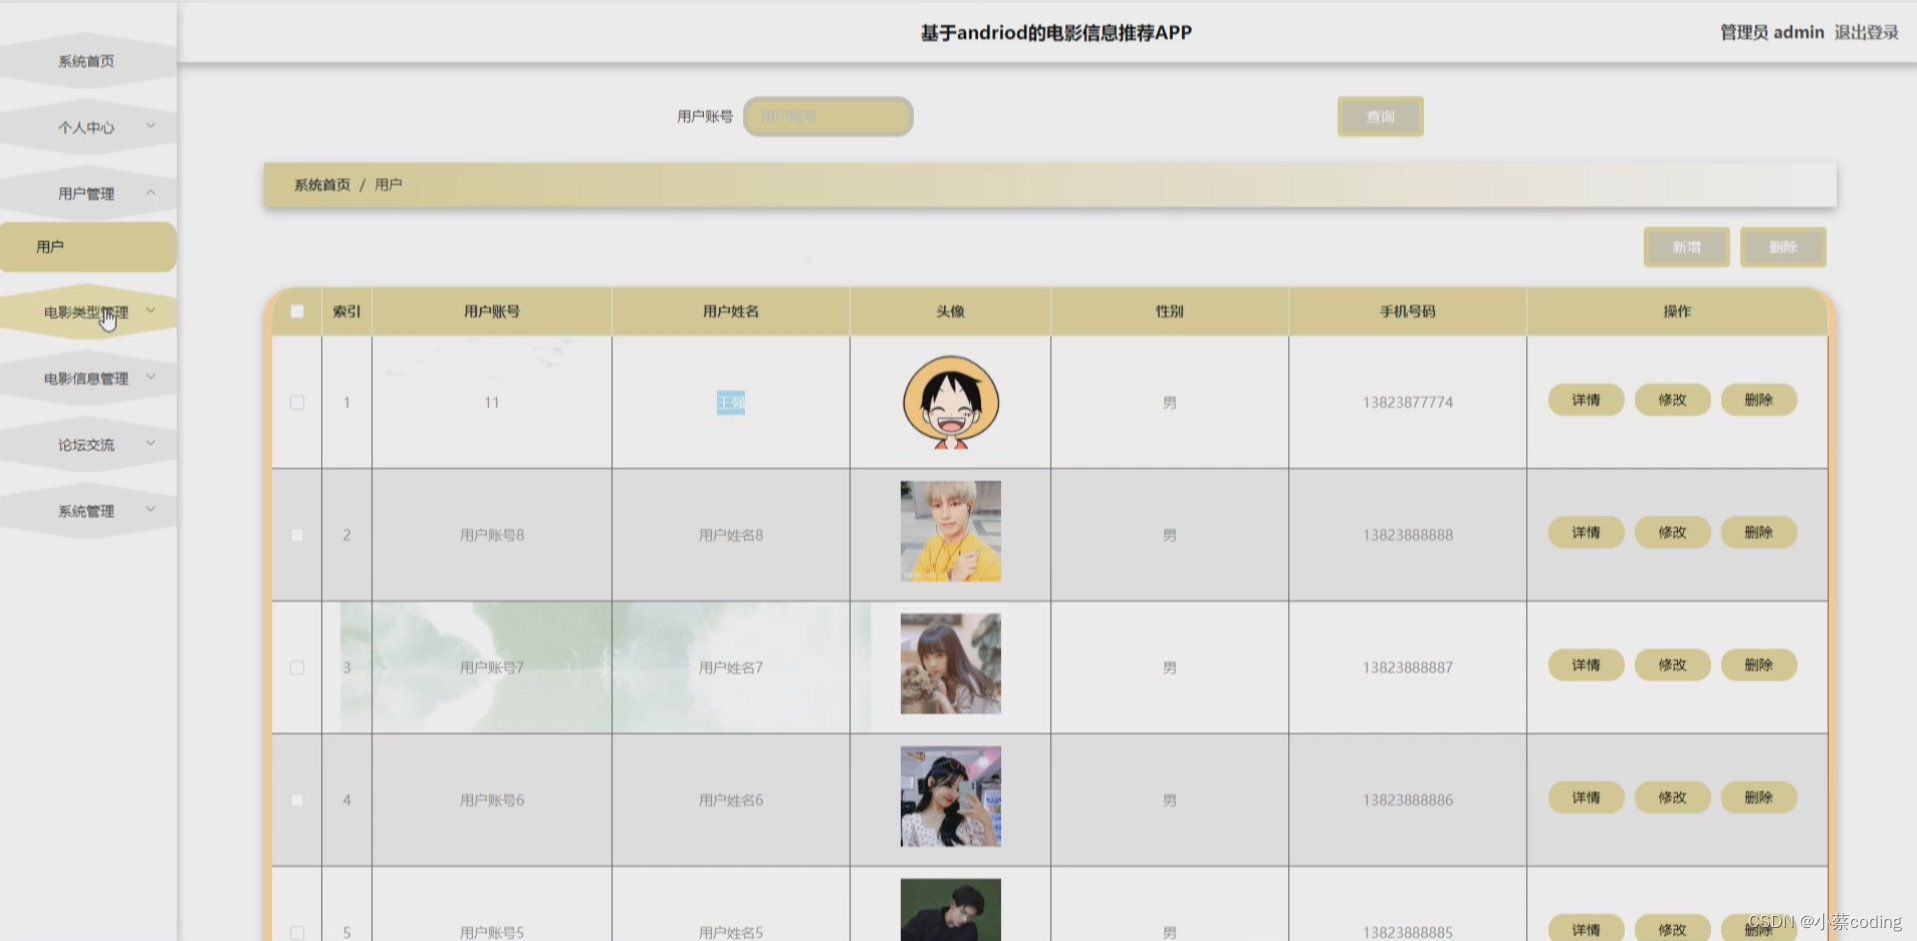Expand the 系统管理 chevron
This screenshot has height=941, width=1917.
(x=151, y=509)
